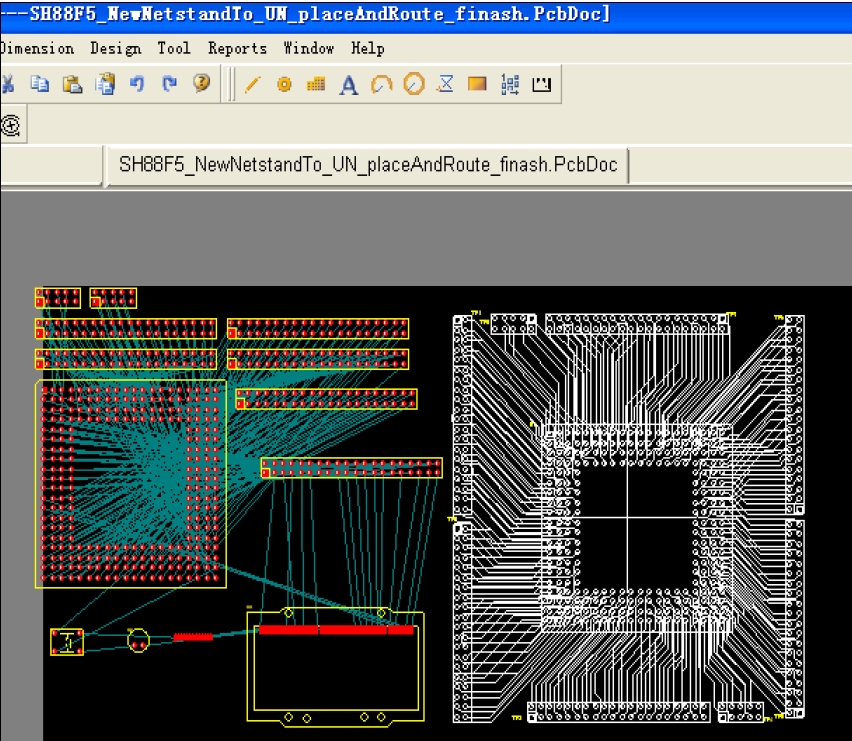Click the Copy icon in toolbar
Screen dimensions: 852x741
coord(40,84)
